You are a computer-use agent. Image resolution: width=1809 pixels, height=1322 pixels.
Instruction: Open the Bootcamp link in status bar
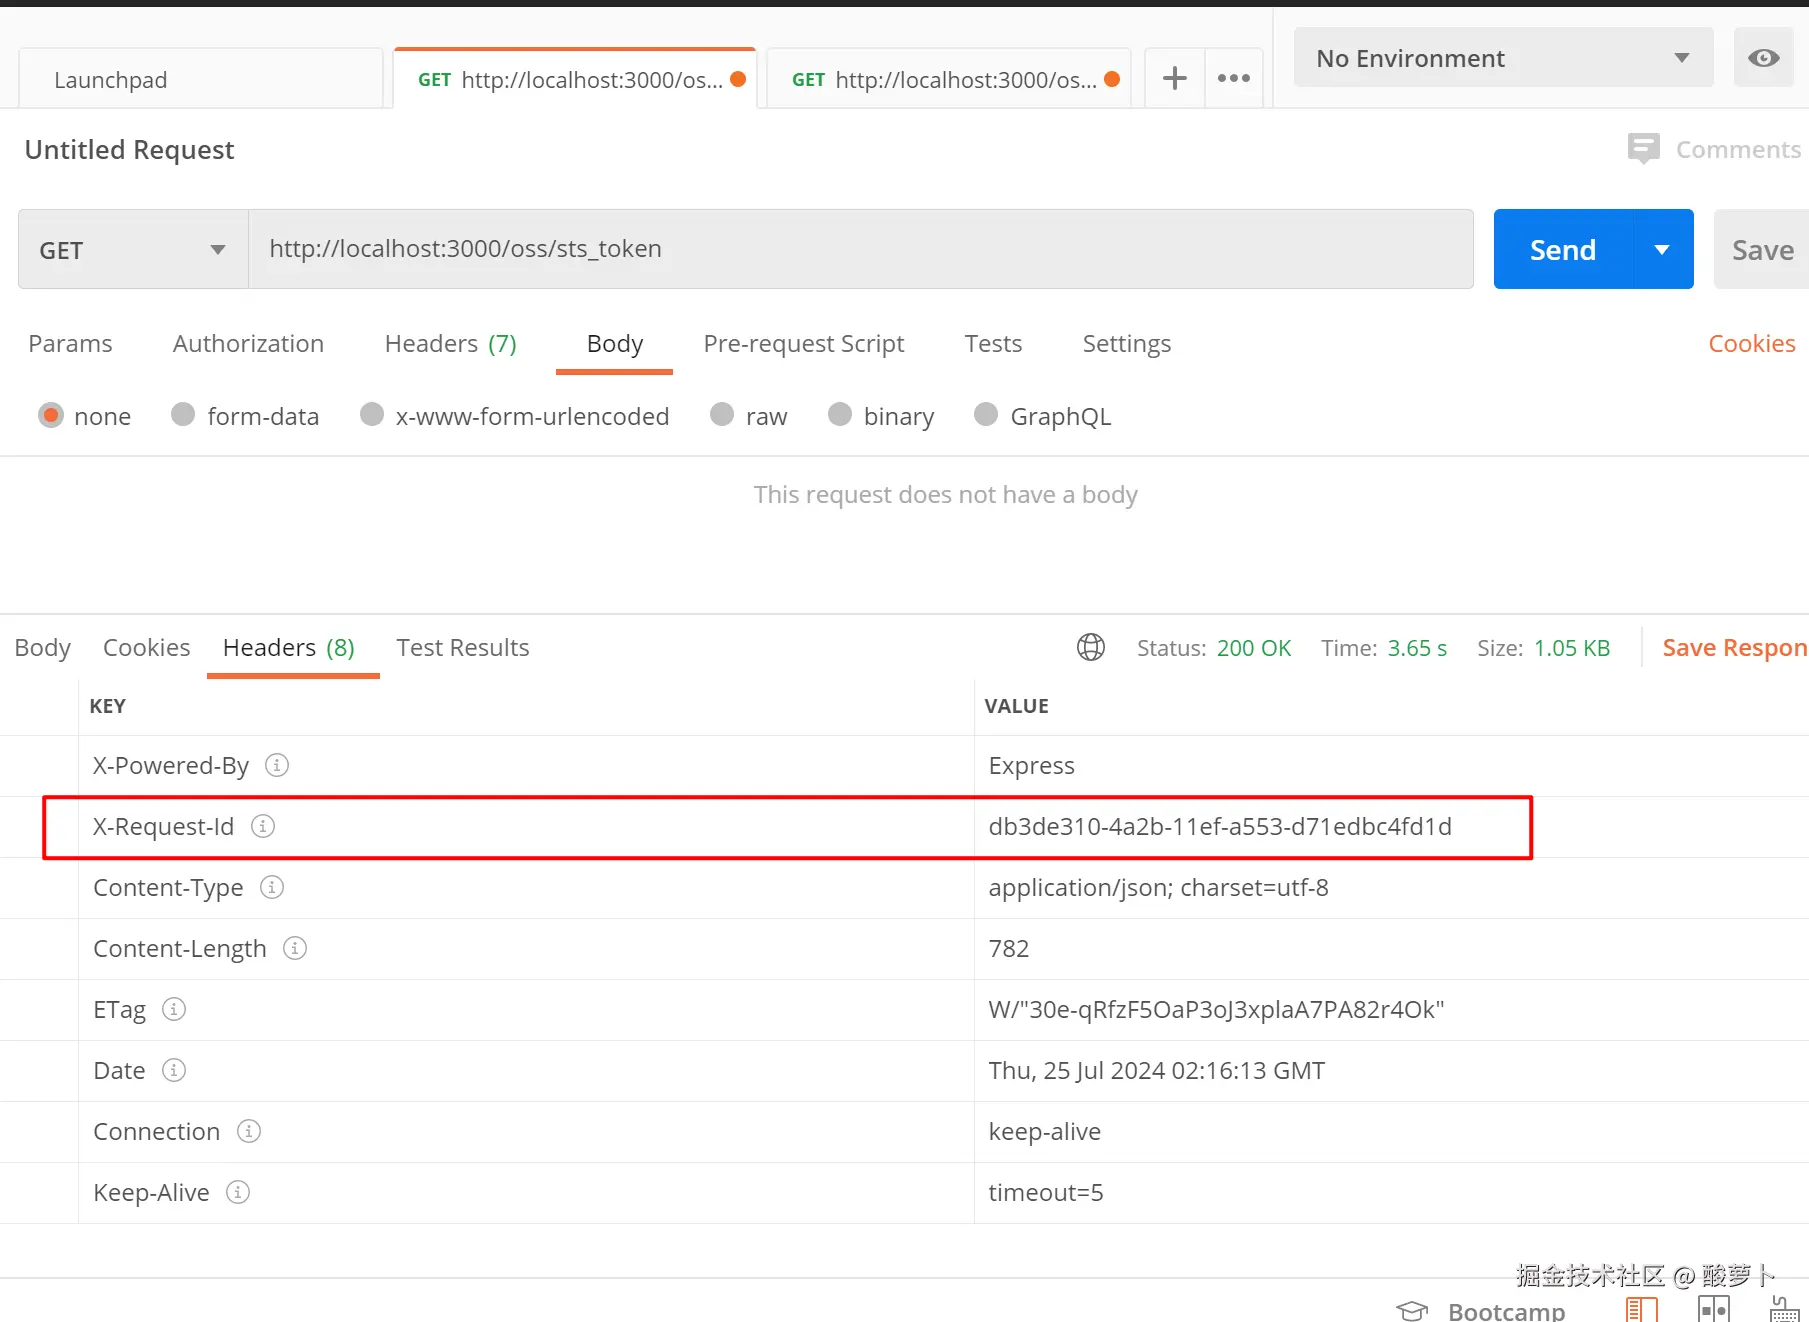[1506, 1311]
